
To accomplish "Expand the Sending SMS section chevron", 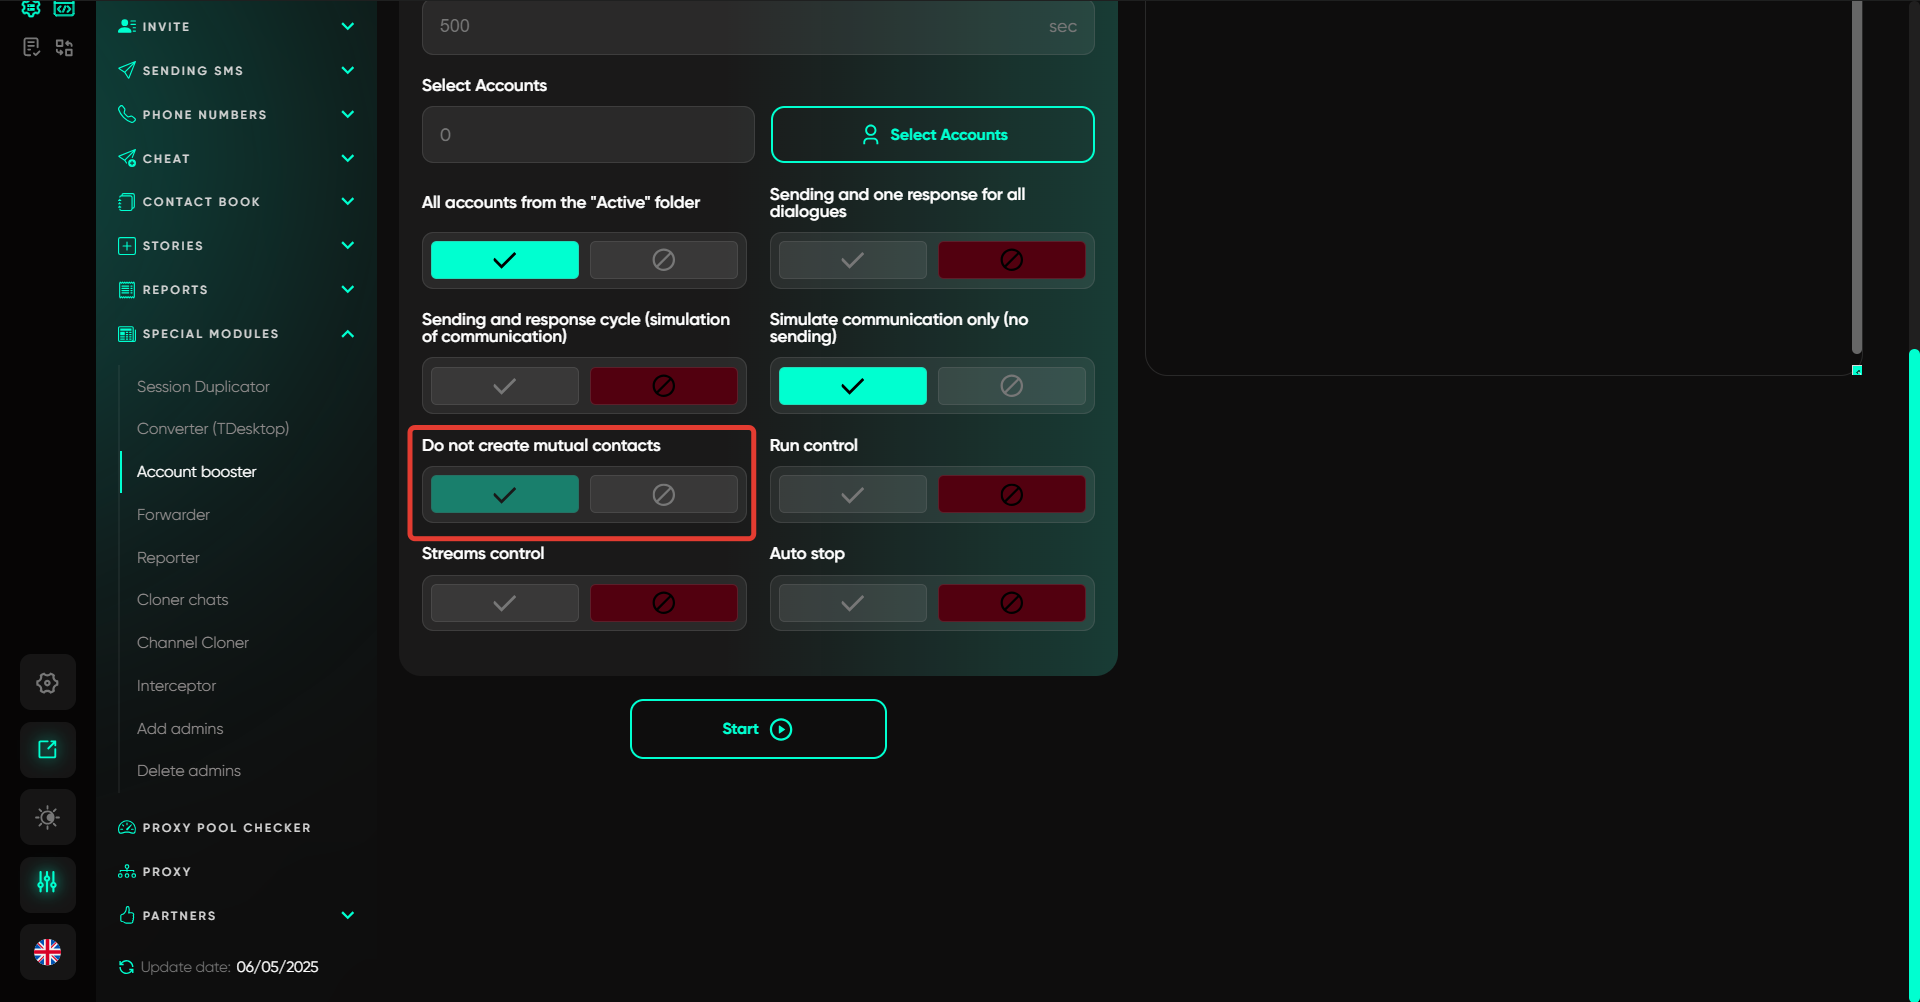I will [x=347, y=70].
